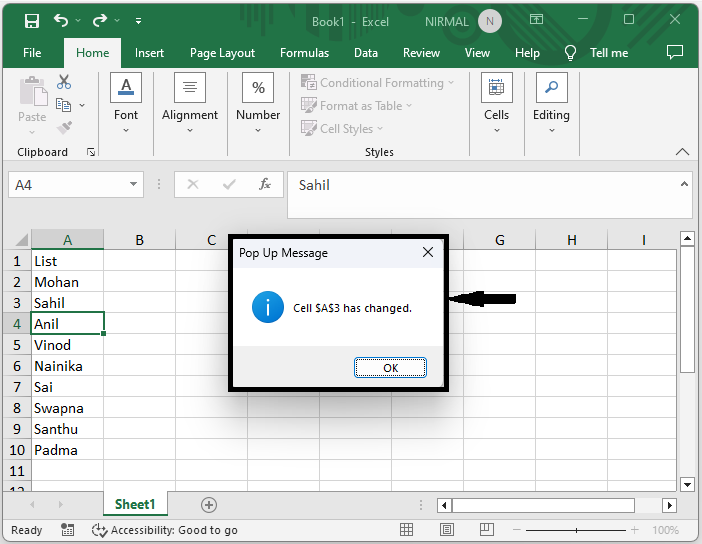Click Accessibility: Good to go status
The image size is (702, 544).
tap(165, 530)
